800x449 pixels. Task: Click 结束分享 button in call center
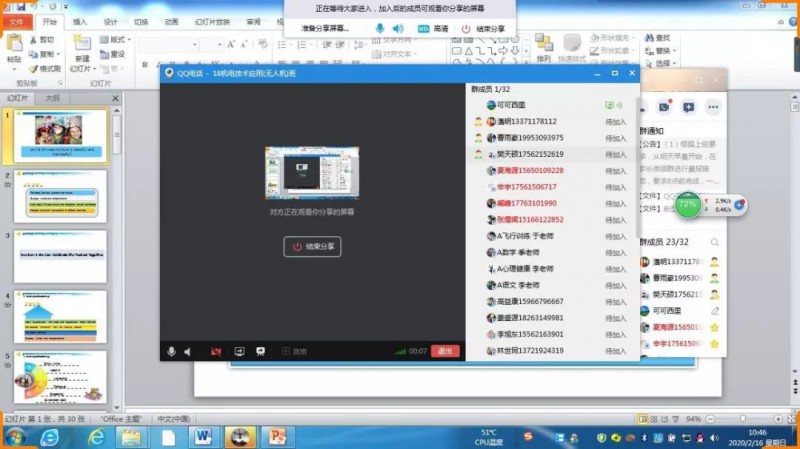(312, 246)
